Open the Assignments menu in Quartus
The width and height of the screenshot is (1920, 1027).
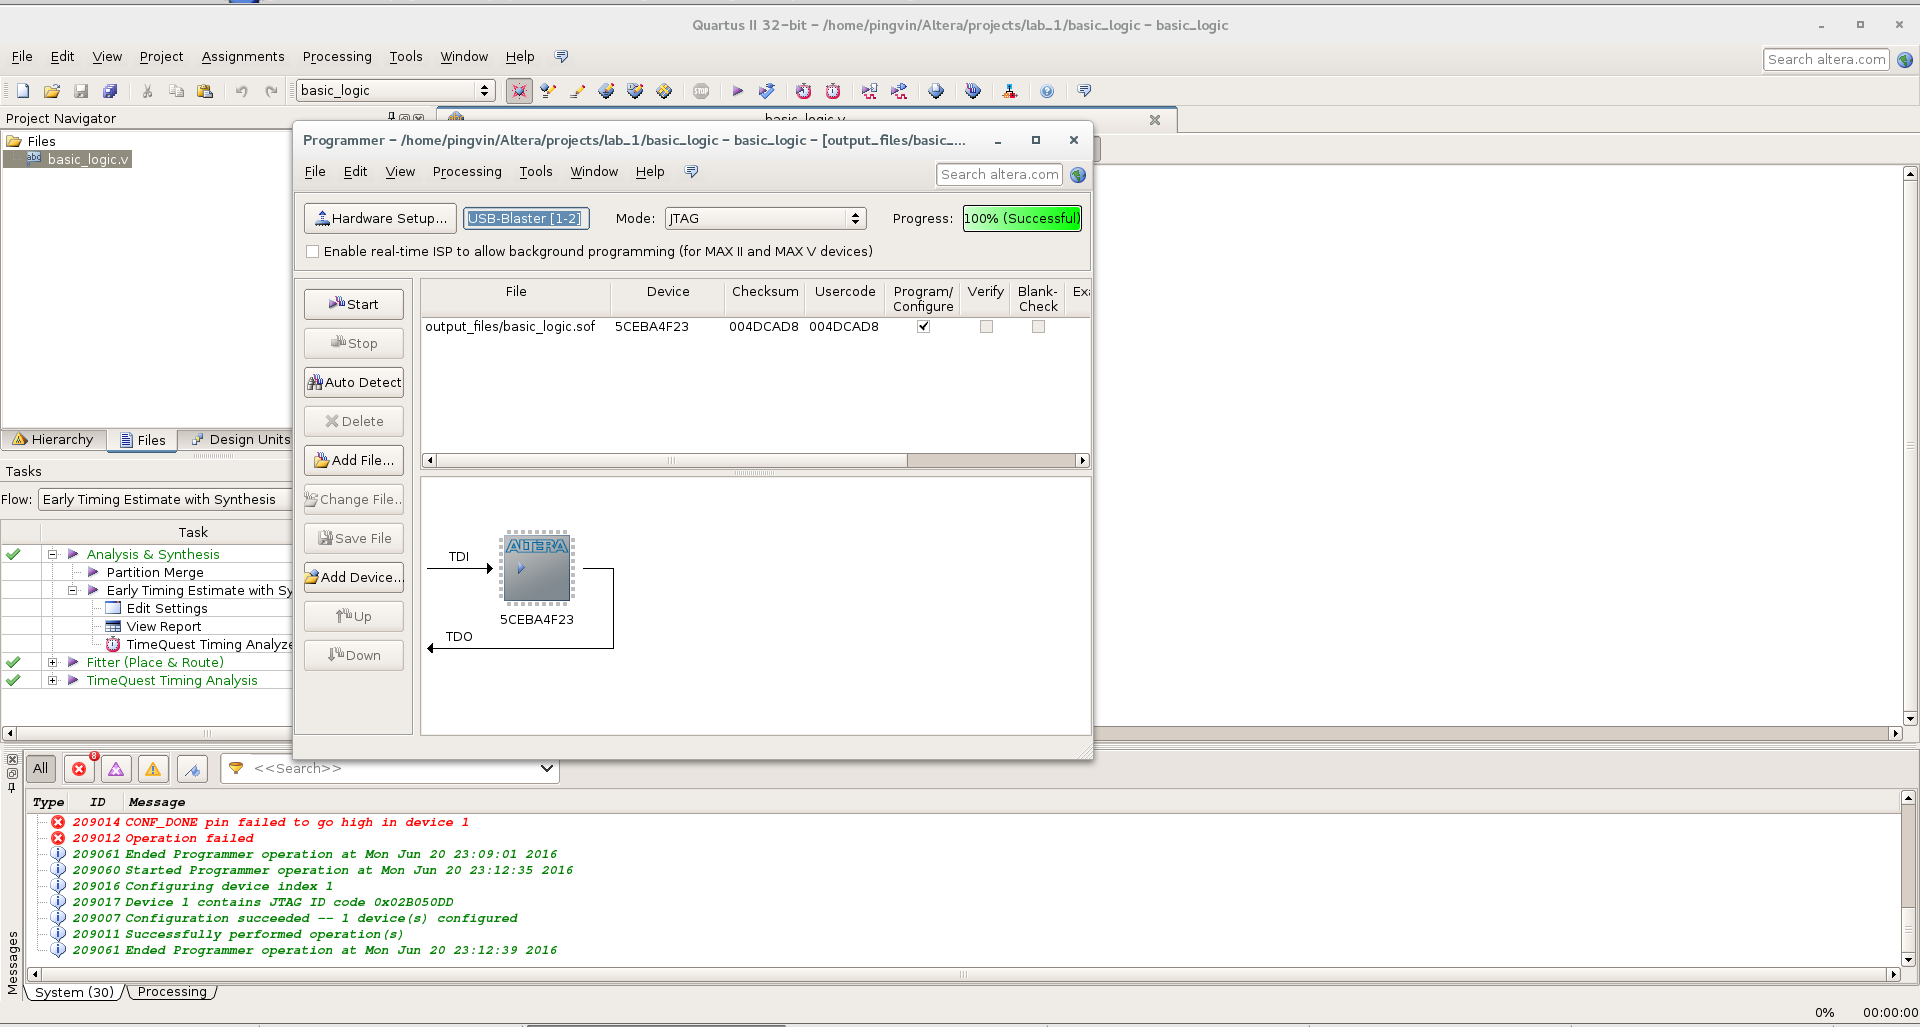pos(243,57)
